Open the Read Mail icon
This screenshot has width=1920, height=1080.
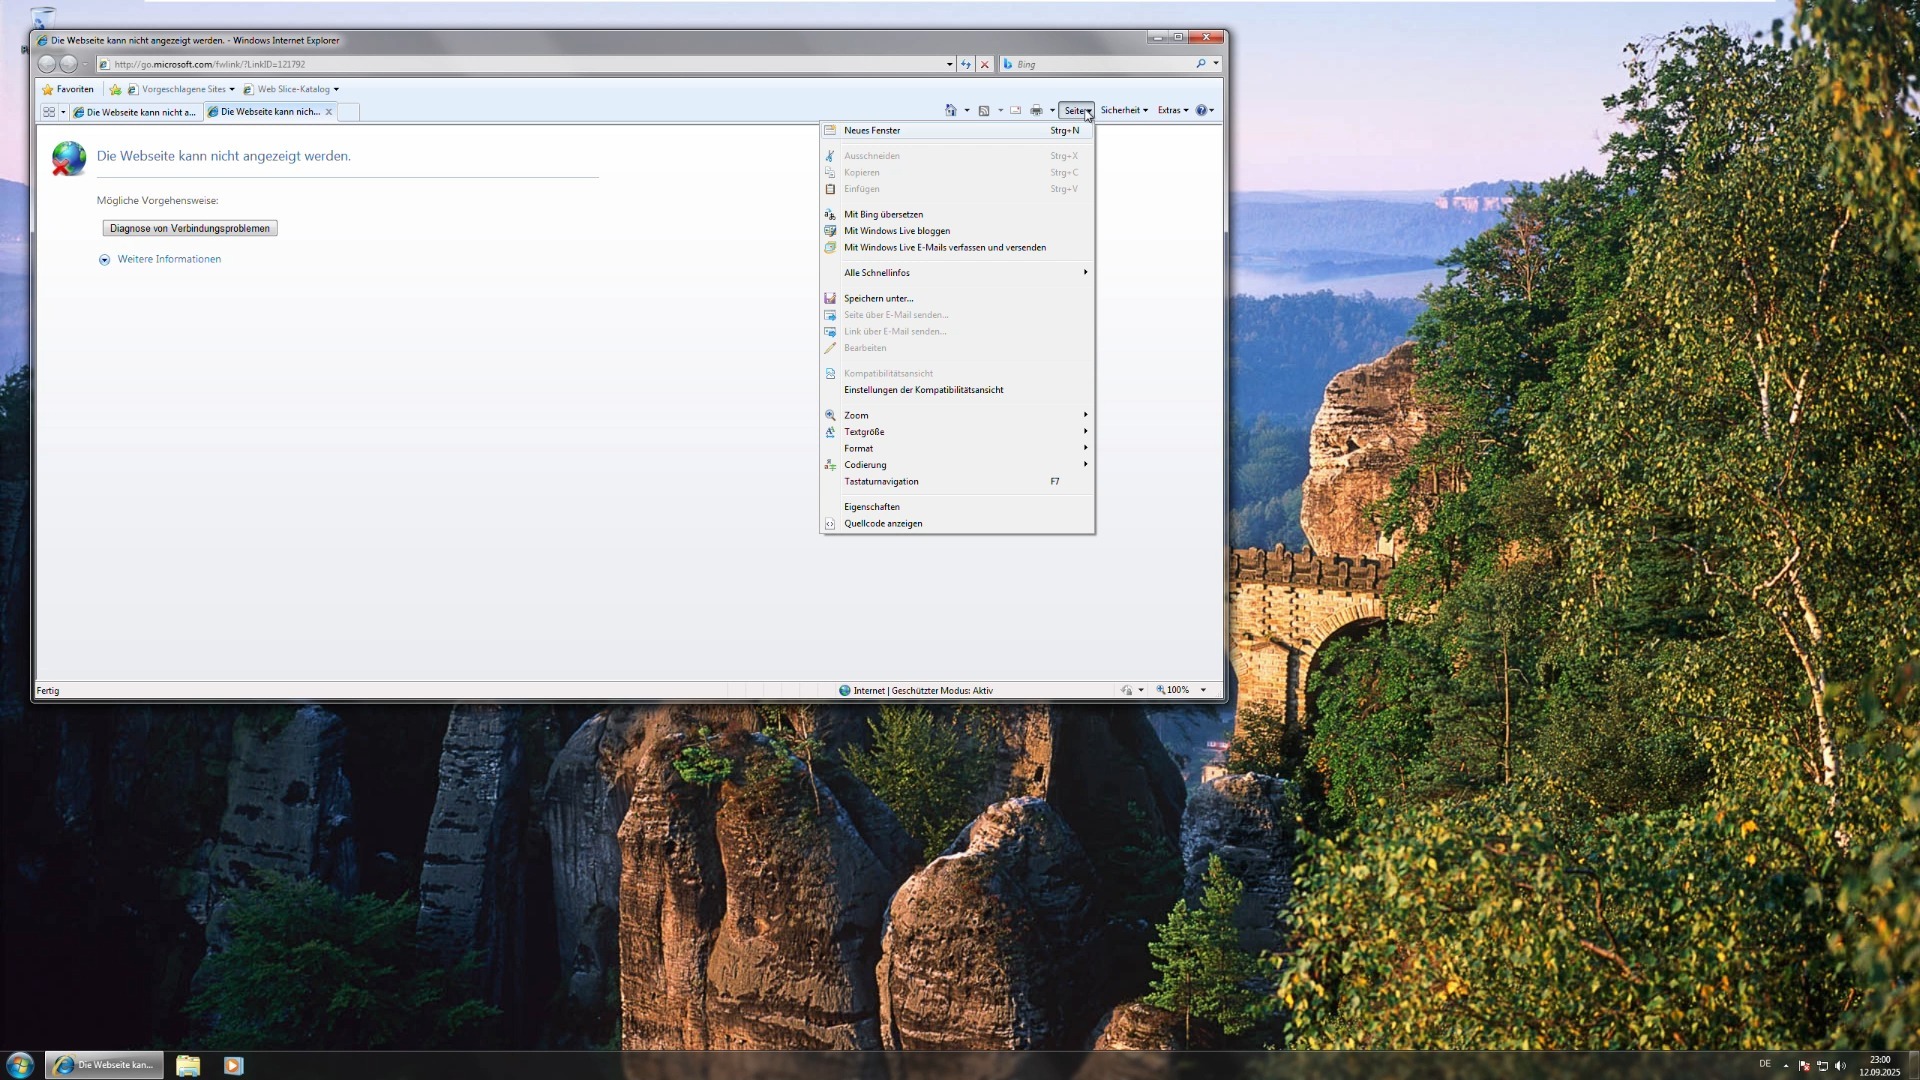tap(1016, 110)
